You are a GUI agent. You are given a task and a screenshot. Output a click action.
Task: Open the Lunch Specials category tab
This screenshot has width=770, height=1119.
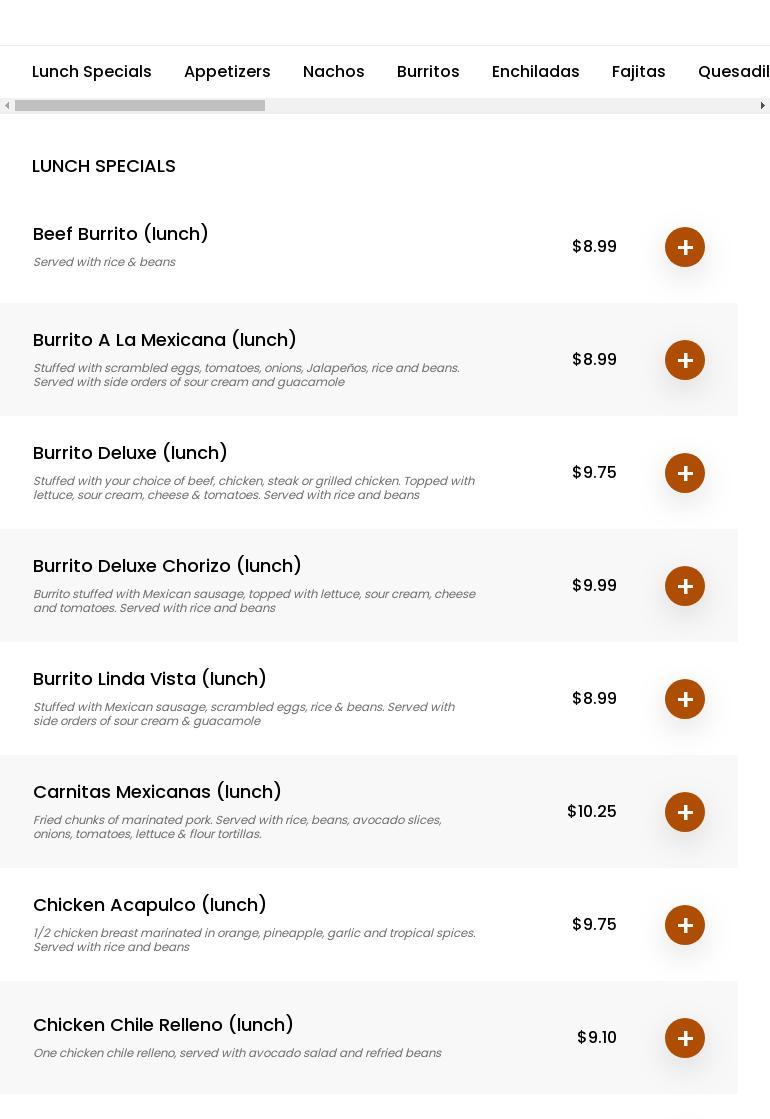pyautogui.click(x=92, y=72)
